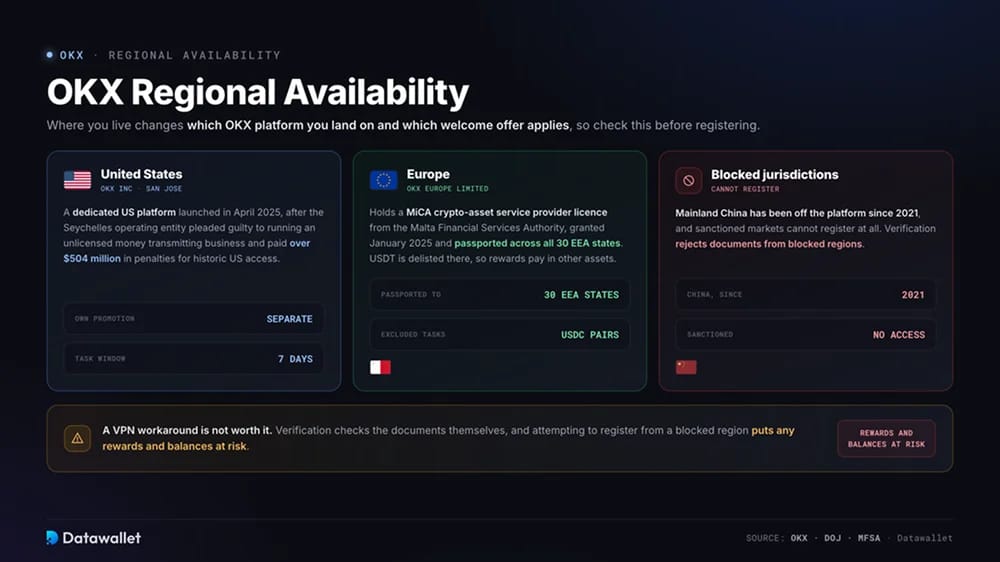The width and height of the screenshot is (1000, 562).
Task: Select the China Since 2021 row
Action: tap(805, 295)
